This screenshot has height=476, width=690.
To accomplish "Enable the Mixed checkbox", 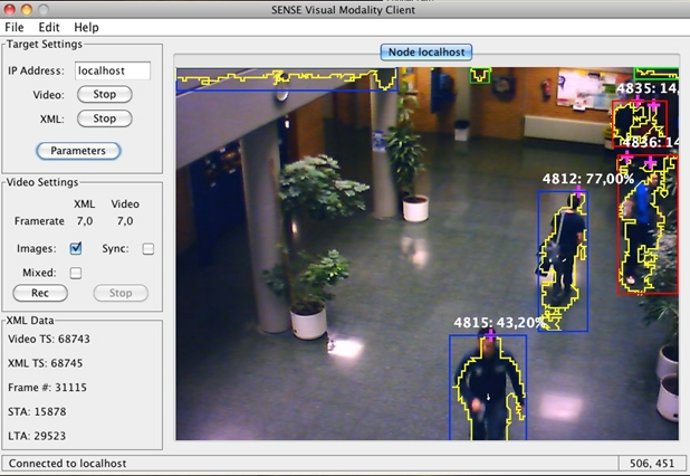I will (76, 273).
